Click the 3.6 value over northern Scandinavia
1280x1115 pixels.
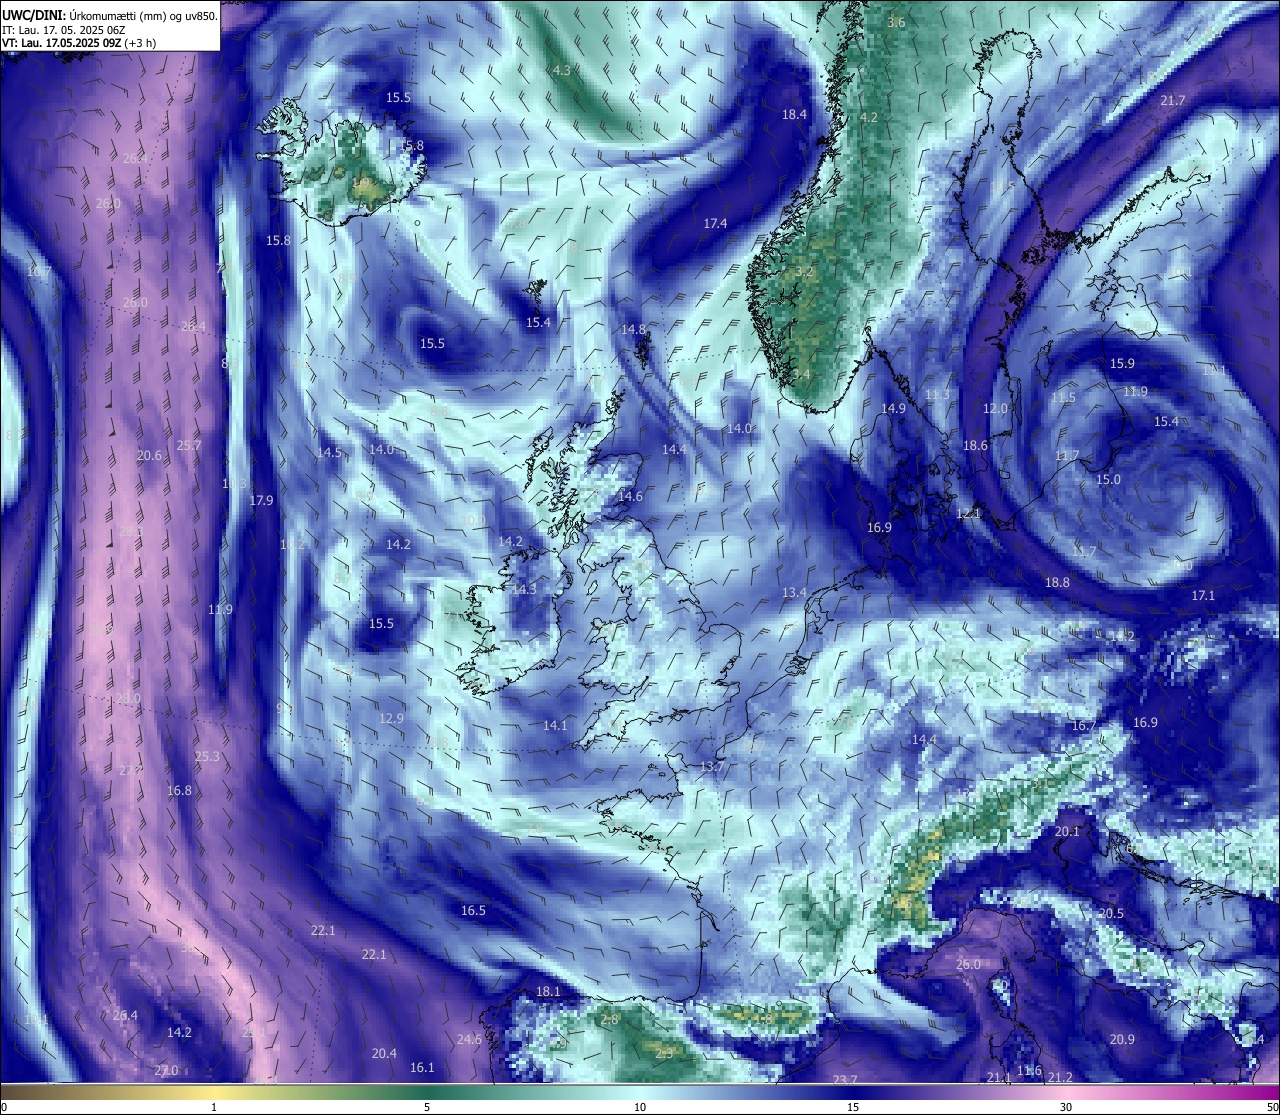click(x=896, y=23)
